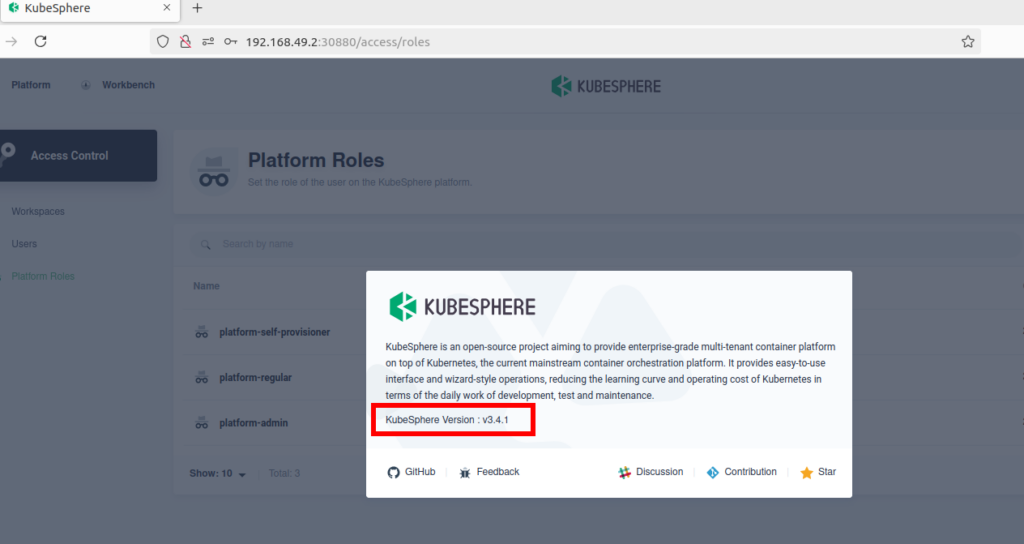Click the platform-self-provisioner role icon
Viewport: 1024px width, 544px height.
pos(202,332)
